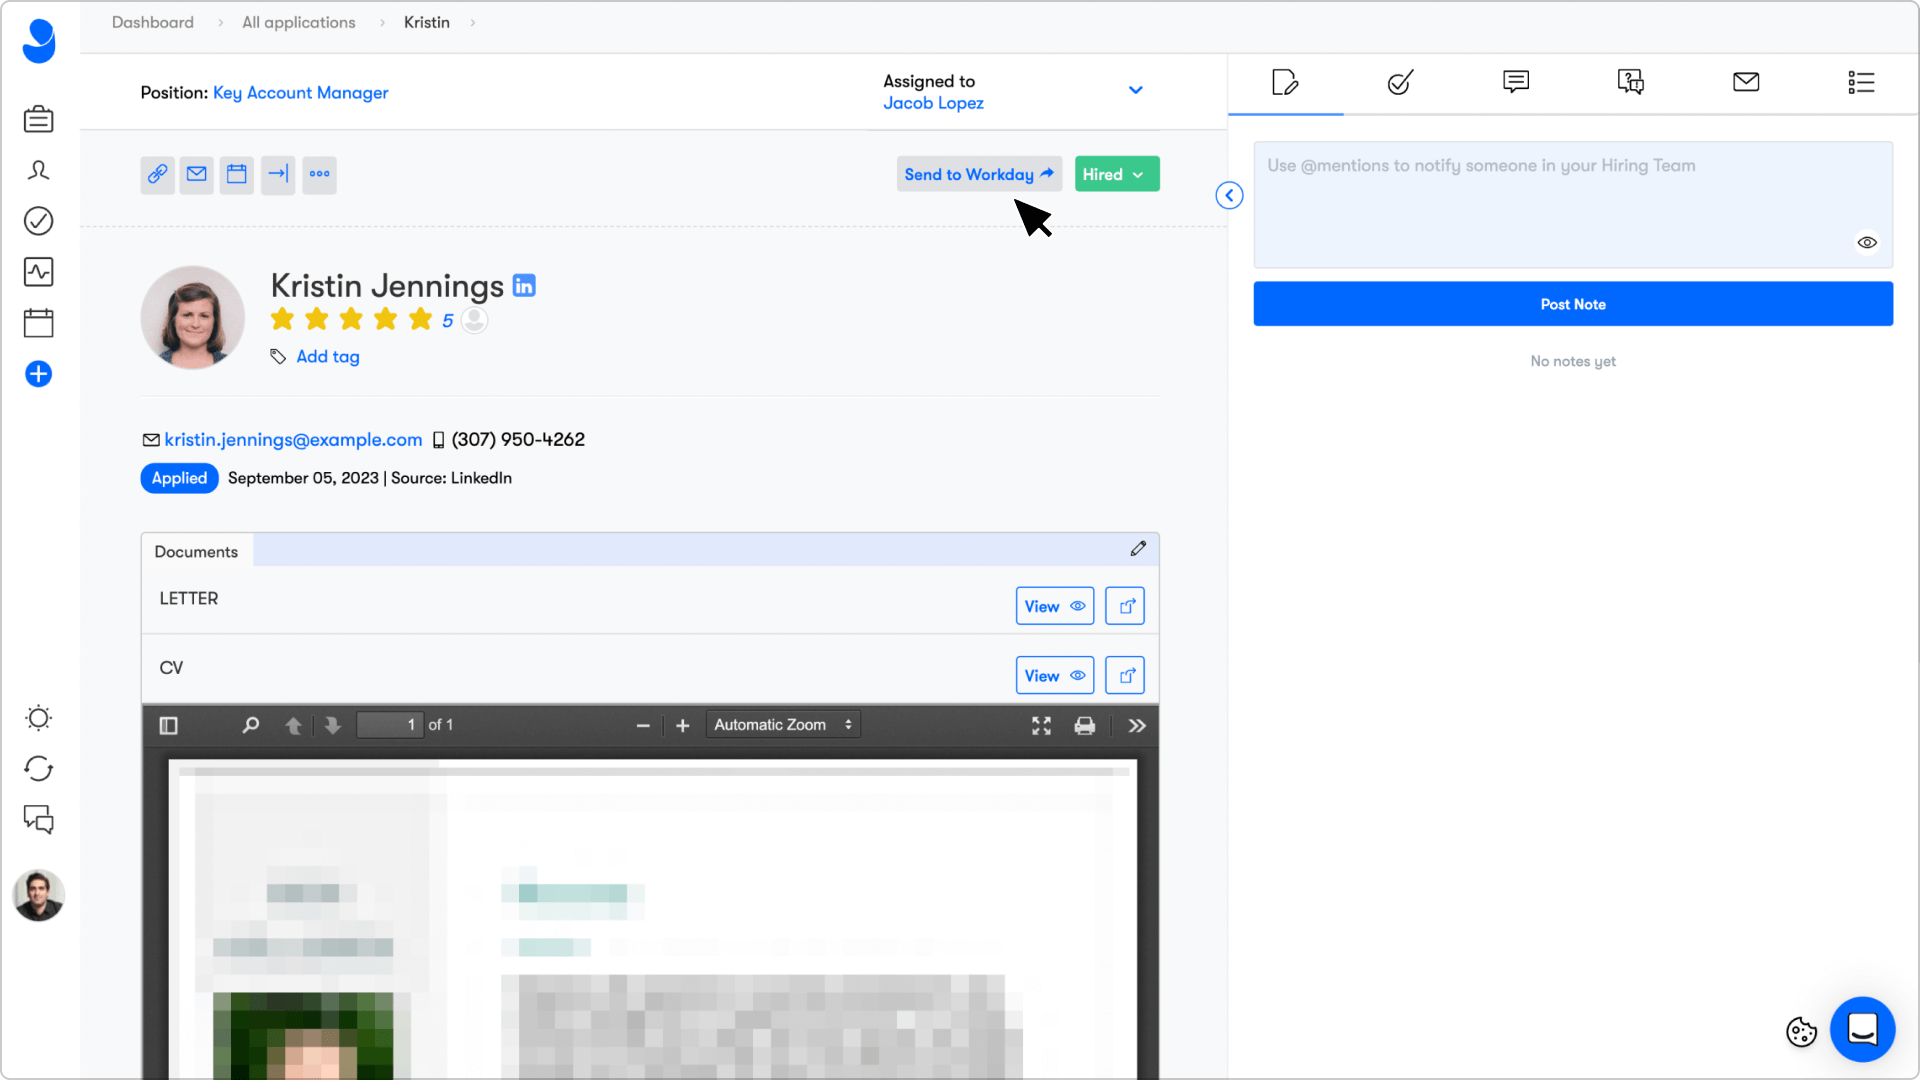Screen dimensions: 1920x1080
Task: Toggle note visibility with the eye icon
Action: pos(1866,242)
